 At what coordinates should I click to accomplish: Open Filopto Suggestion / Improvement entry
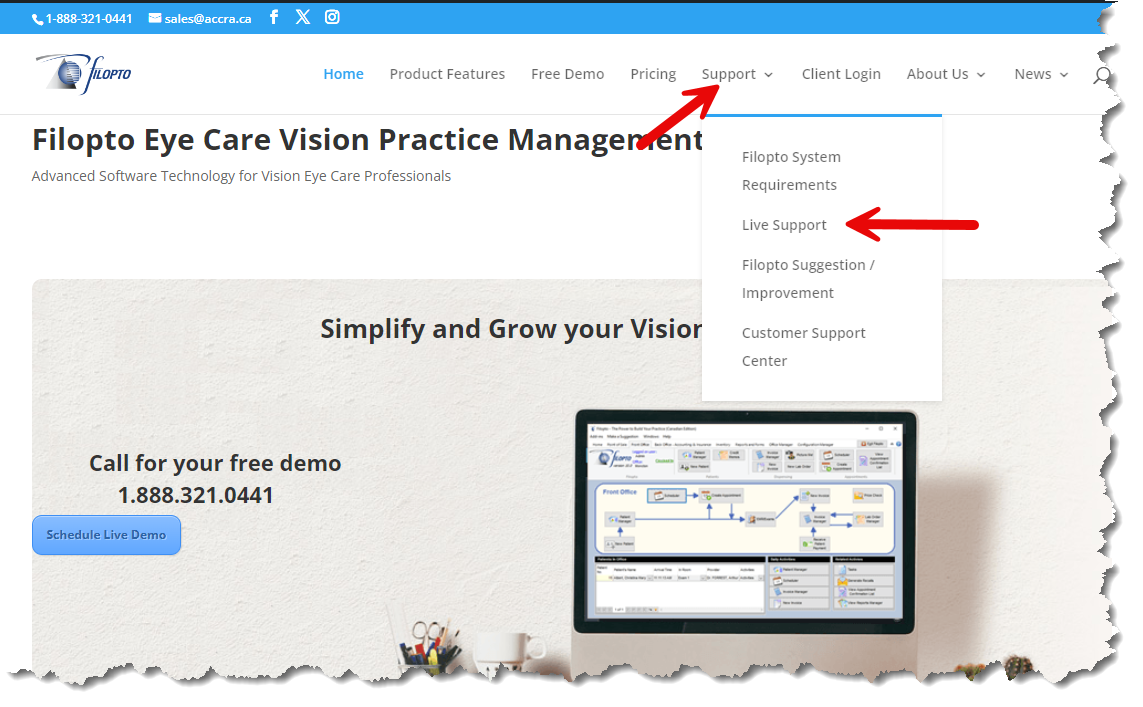pyautogui.click(x=808, y=278)
